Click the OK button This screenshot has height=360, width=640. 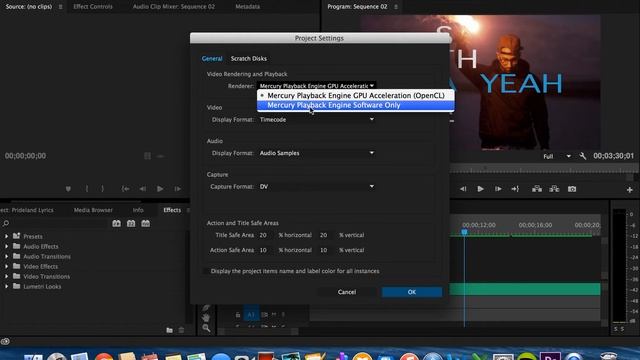[x=411, y=292]
